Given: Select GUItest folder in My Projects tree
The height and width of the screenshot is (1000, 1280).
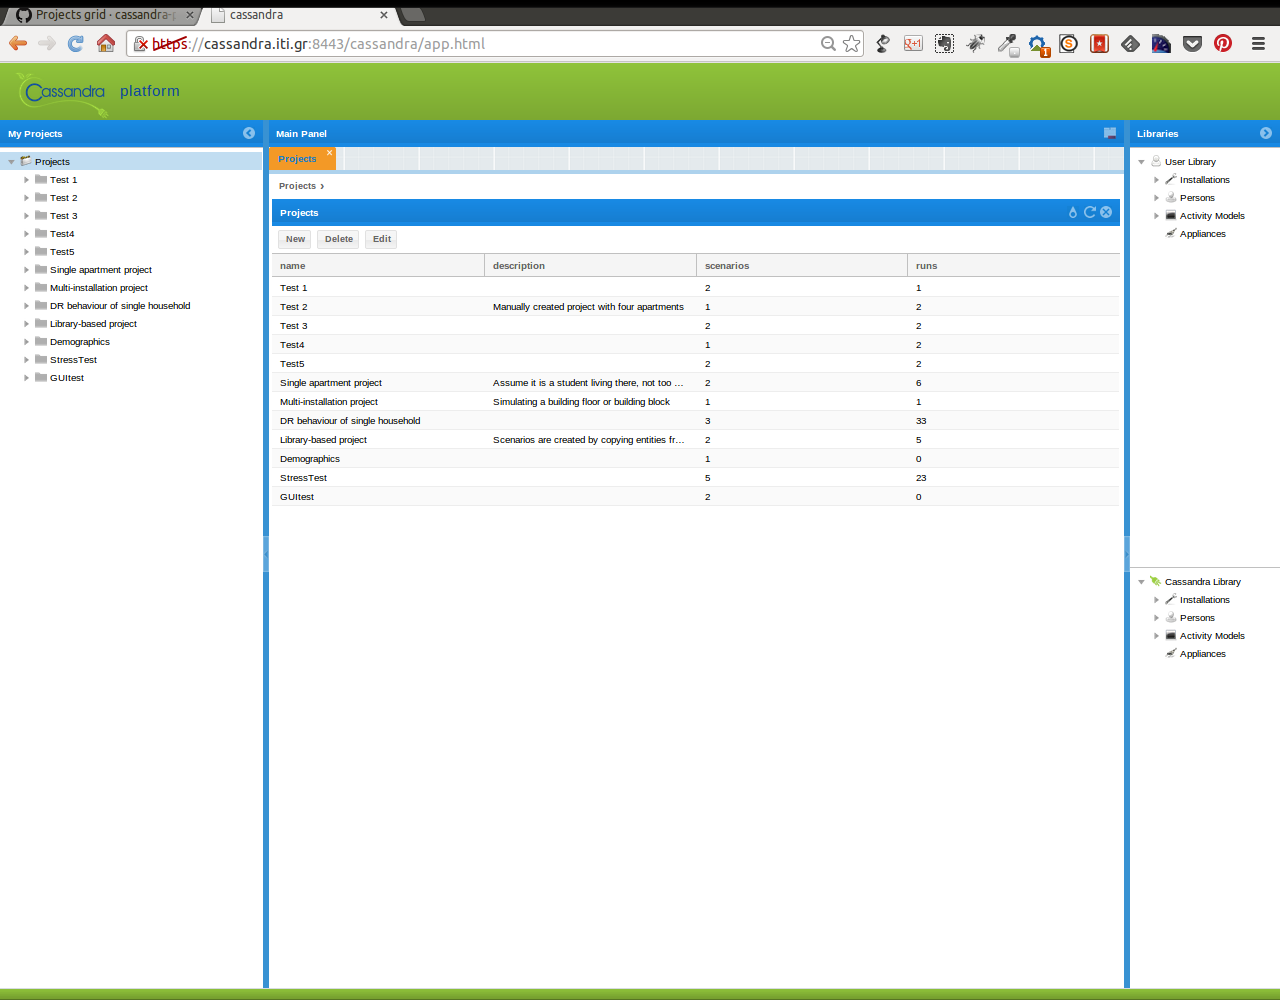Looking at the screenshot, I should [x=67, y=378].
